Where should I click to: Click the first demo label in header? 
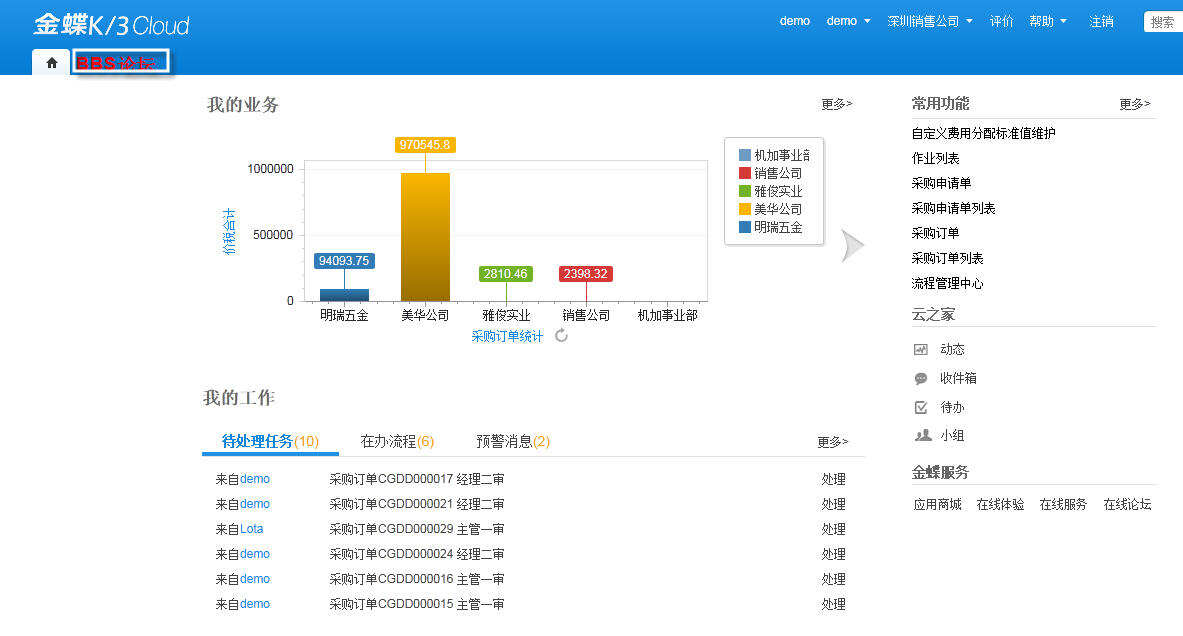click(794, 21)
